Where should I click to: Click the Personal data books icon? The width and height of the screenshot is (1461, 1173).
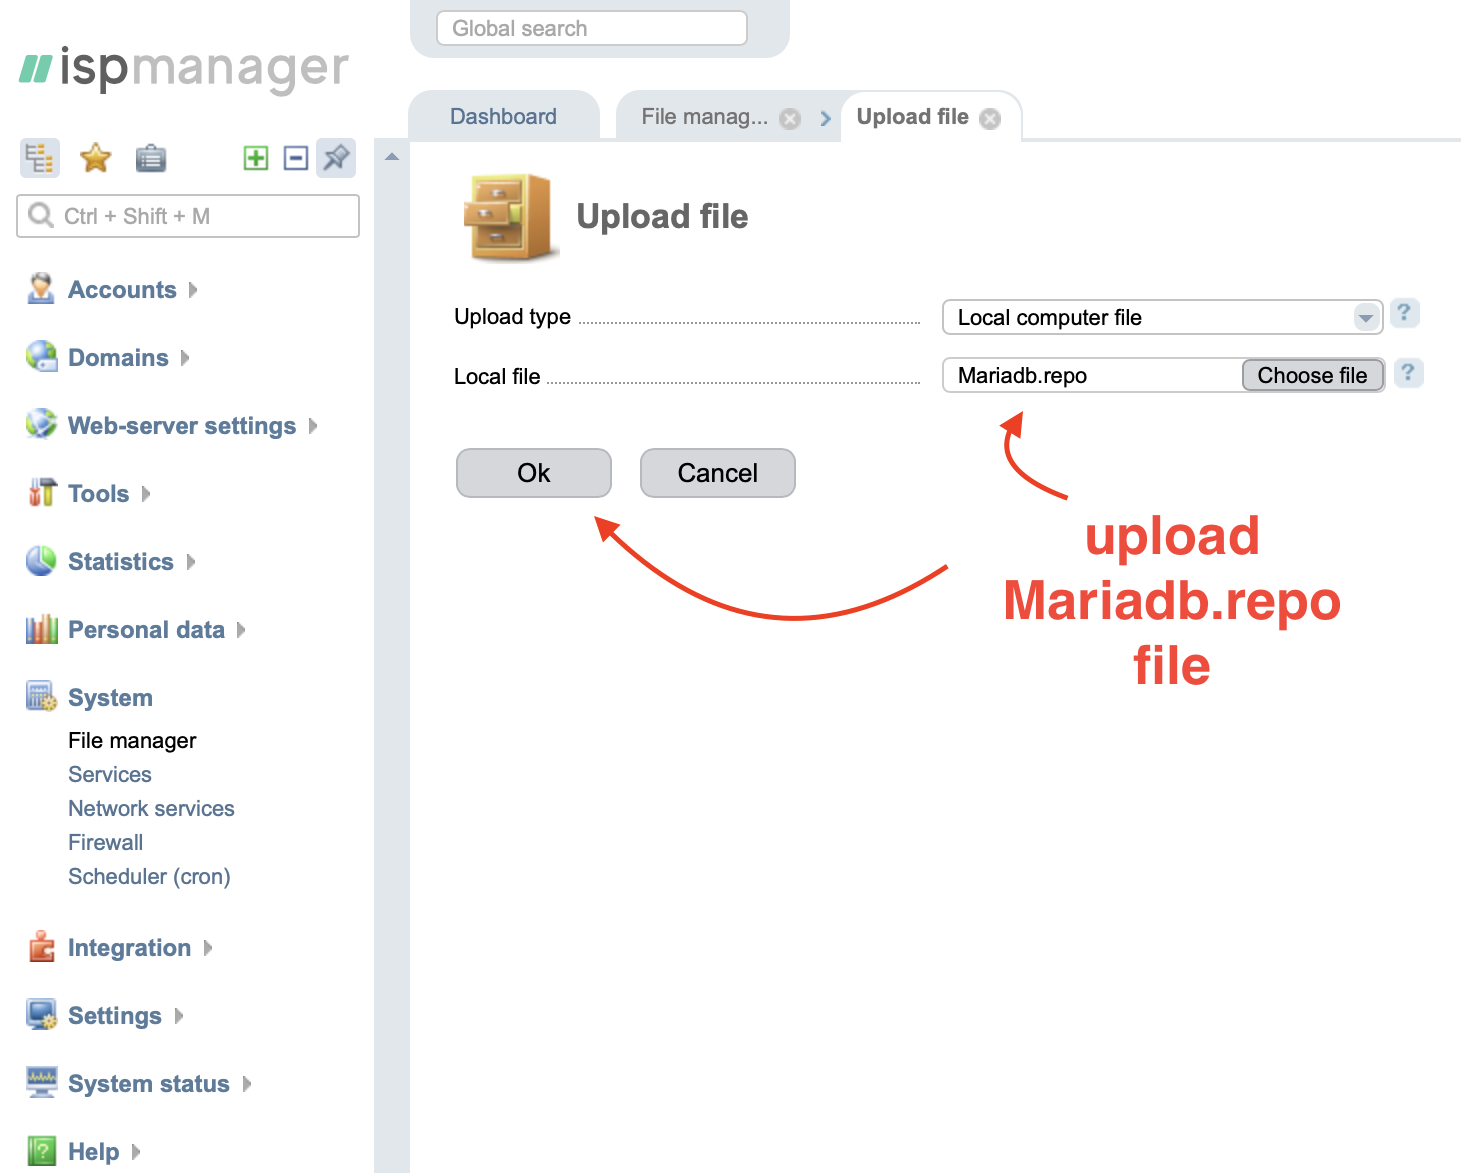[41, 629]
